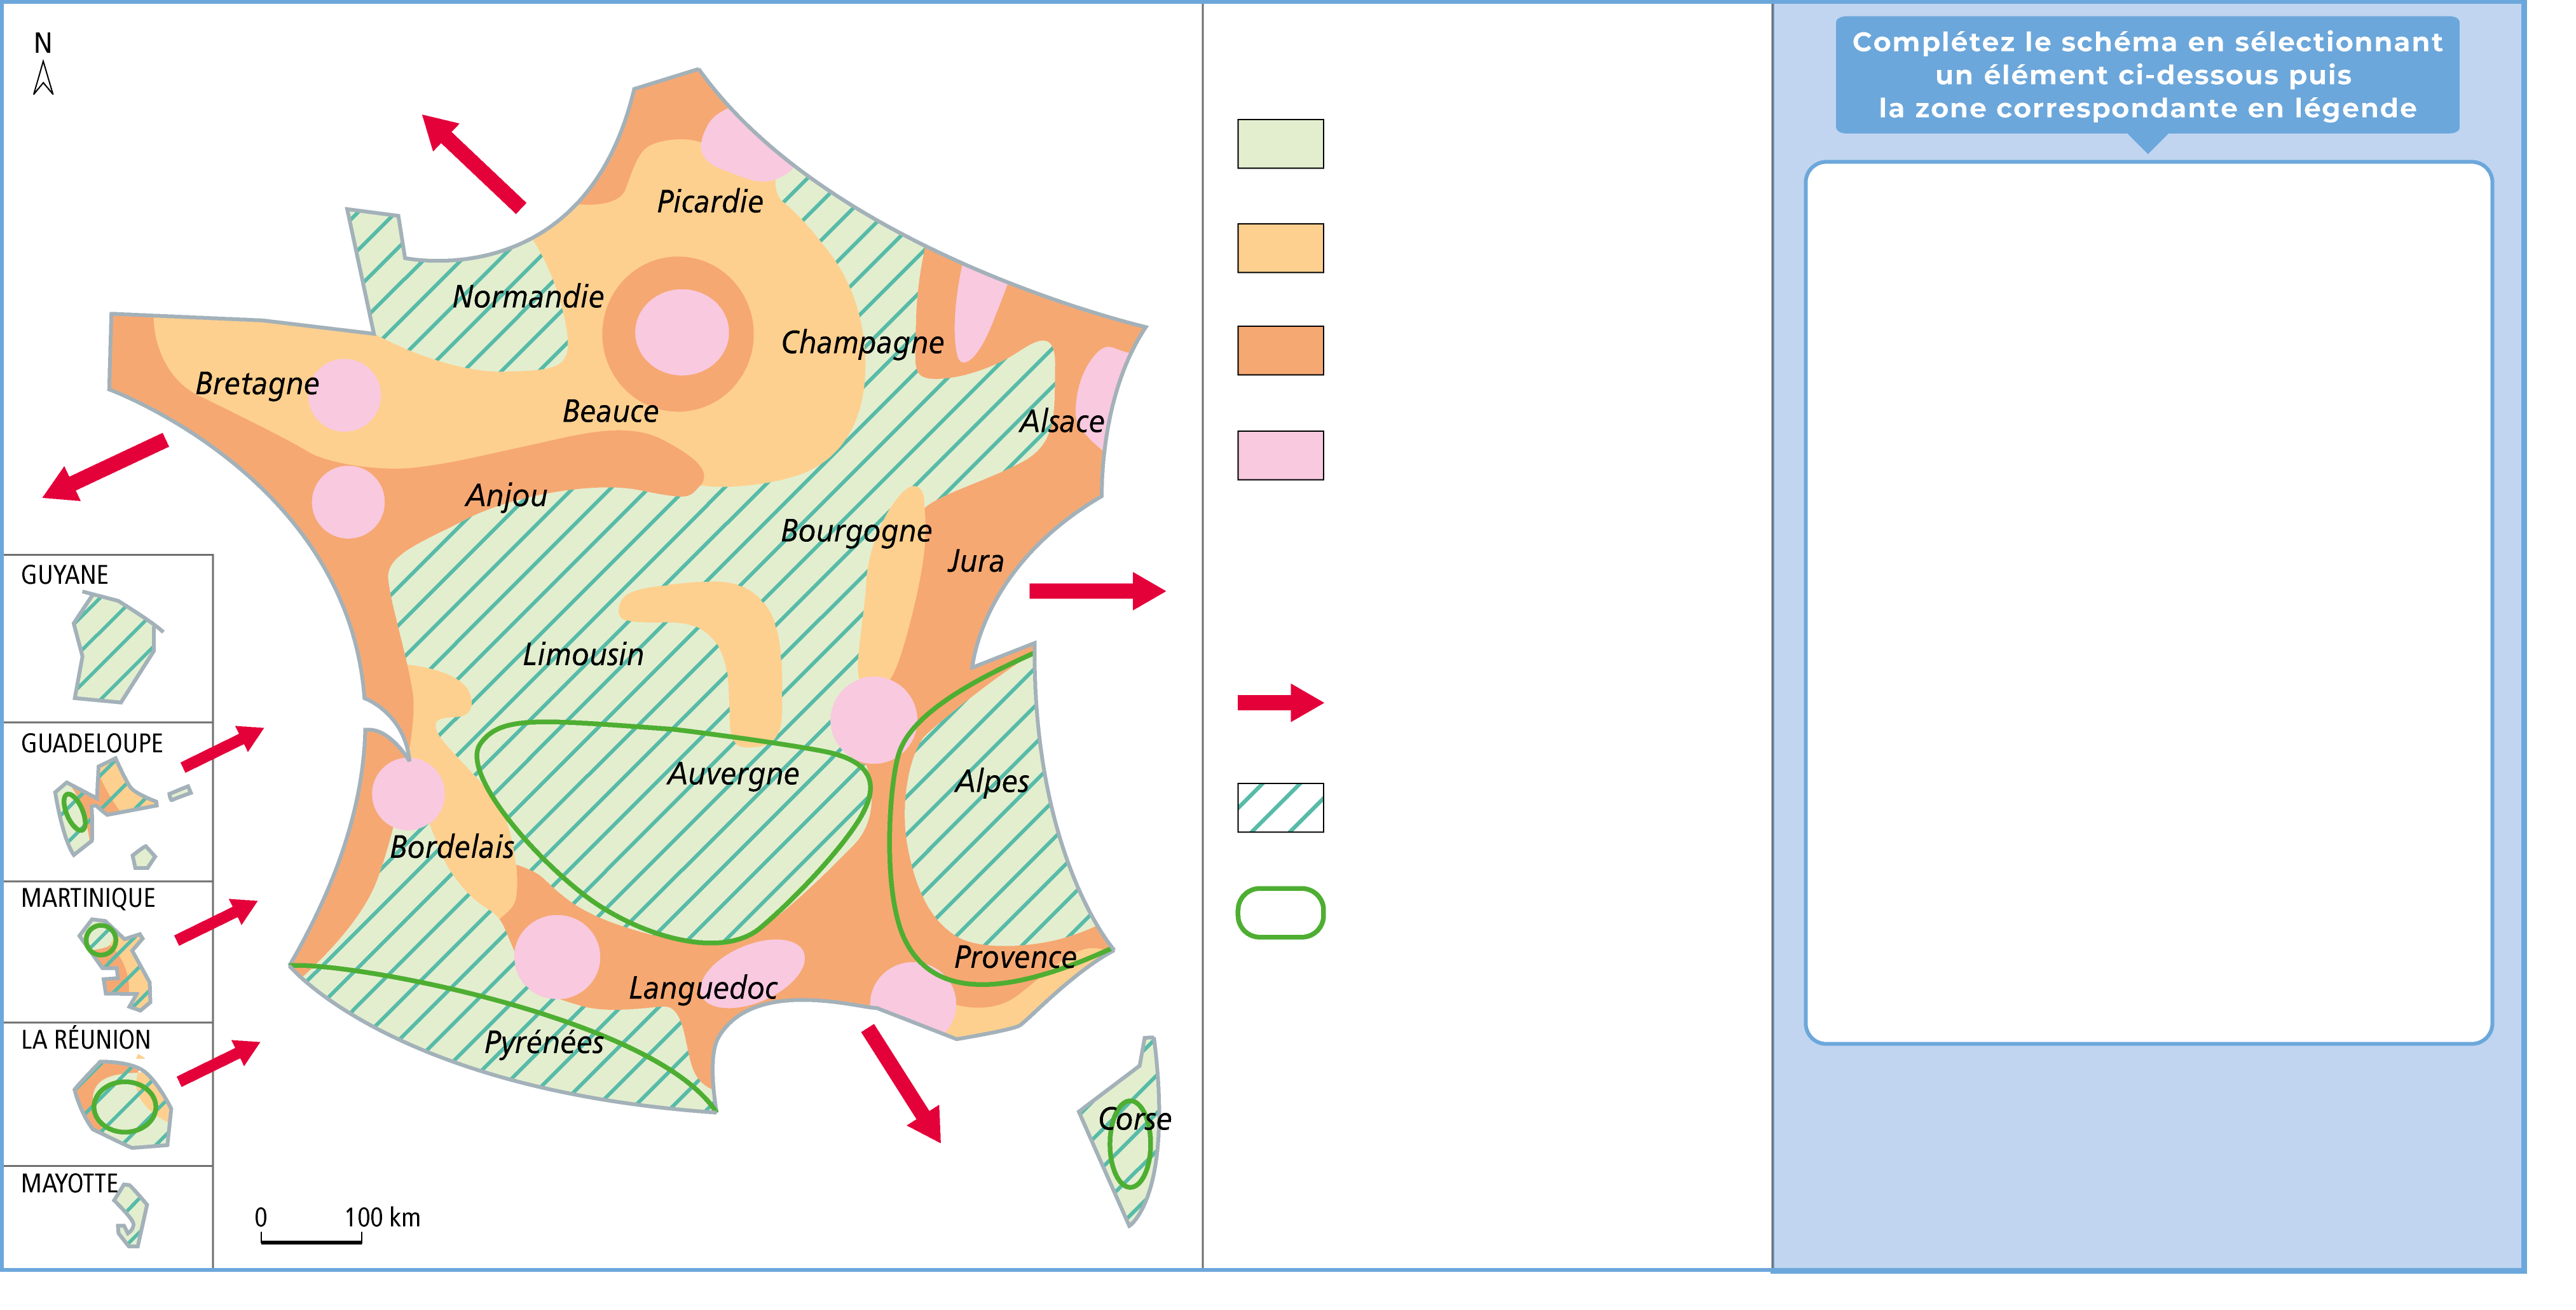Screen dimensions: 2576x1310
Task: Click the pink circle at Paris center
Action: [682, 333]
